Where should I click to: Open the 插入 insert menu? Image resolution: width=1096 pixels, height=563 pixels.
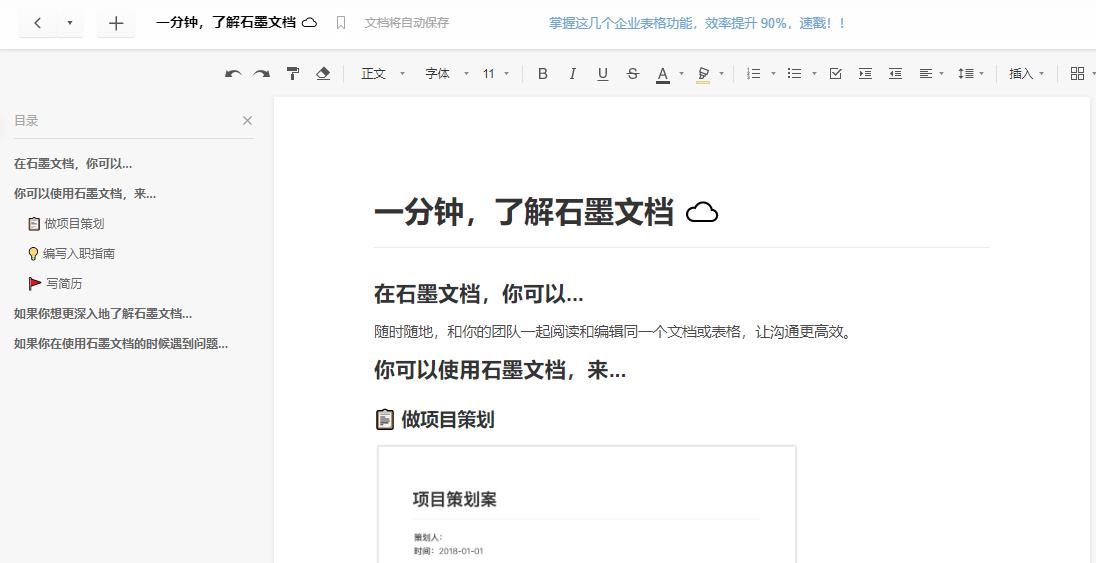pos(1026,74)
